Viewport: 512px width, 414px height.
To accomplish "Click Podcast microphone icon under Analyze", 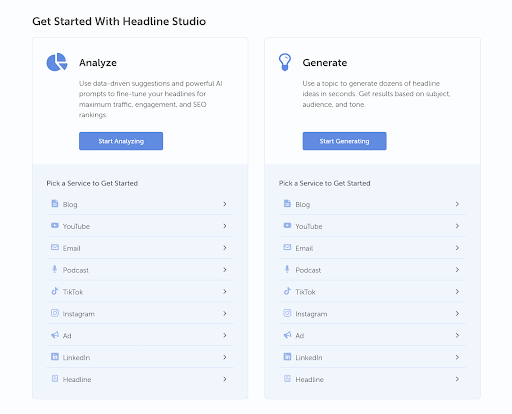I will point(55,269).
